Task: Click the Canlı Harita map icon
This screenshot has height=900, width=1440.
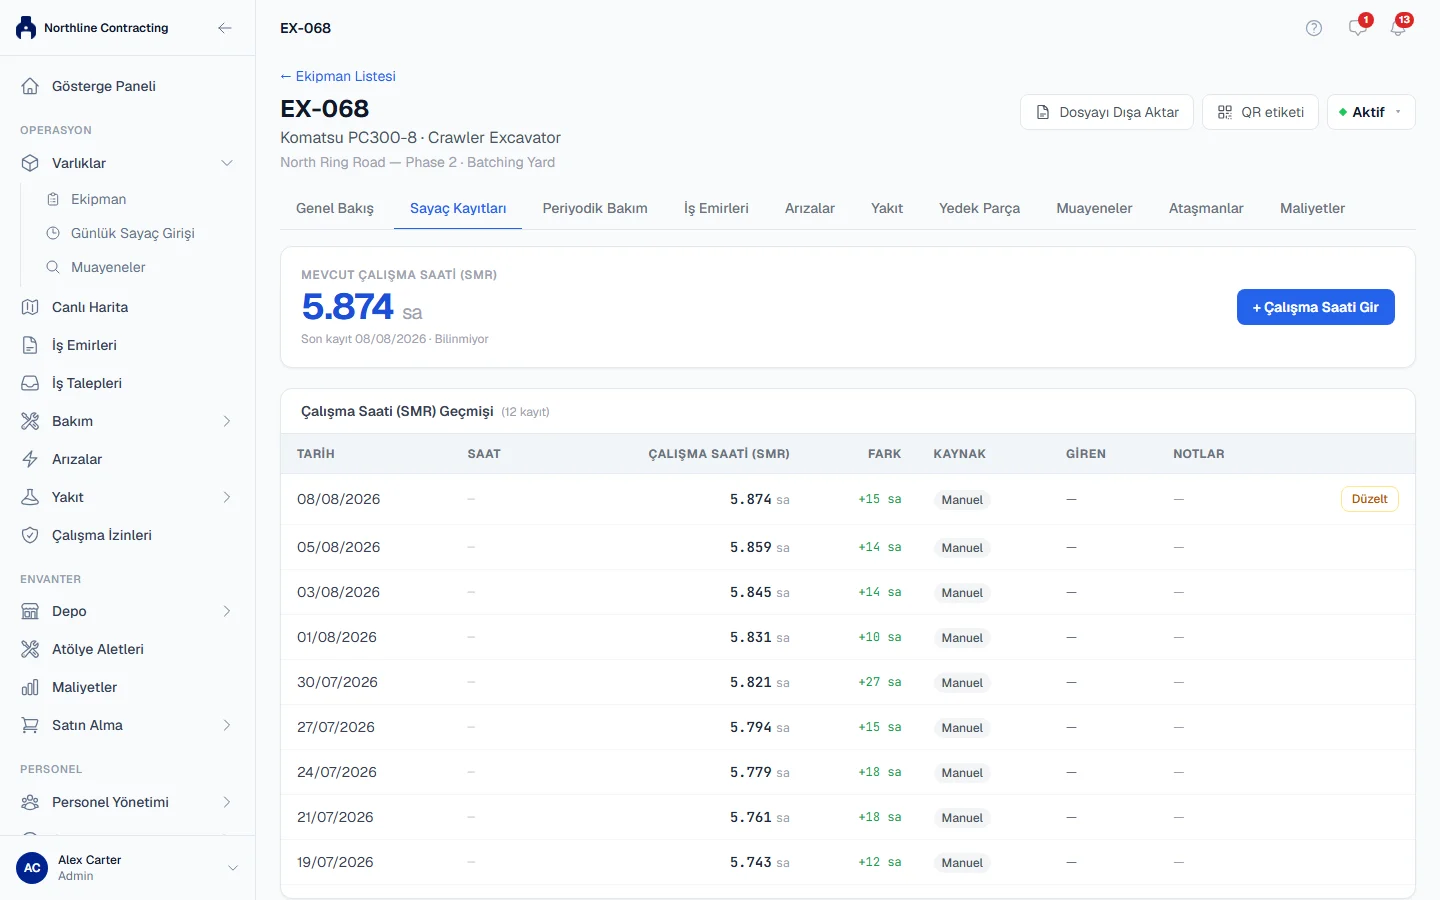Action: click(30, 307)
